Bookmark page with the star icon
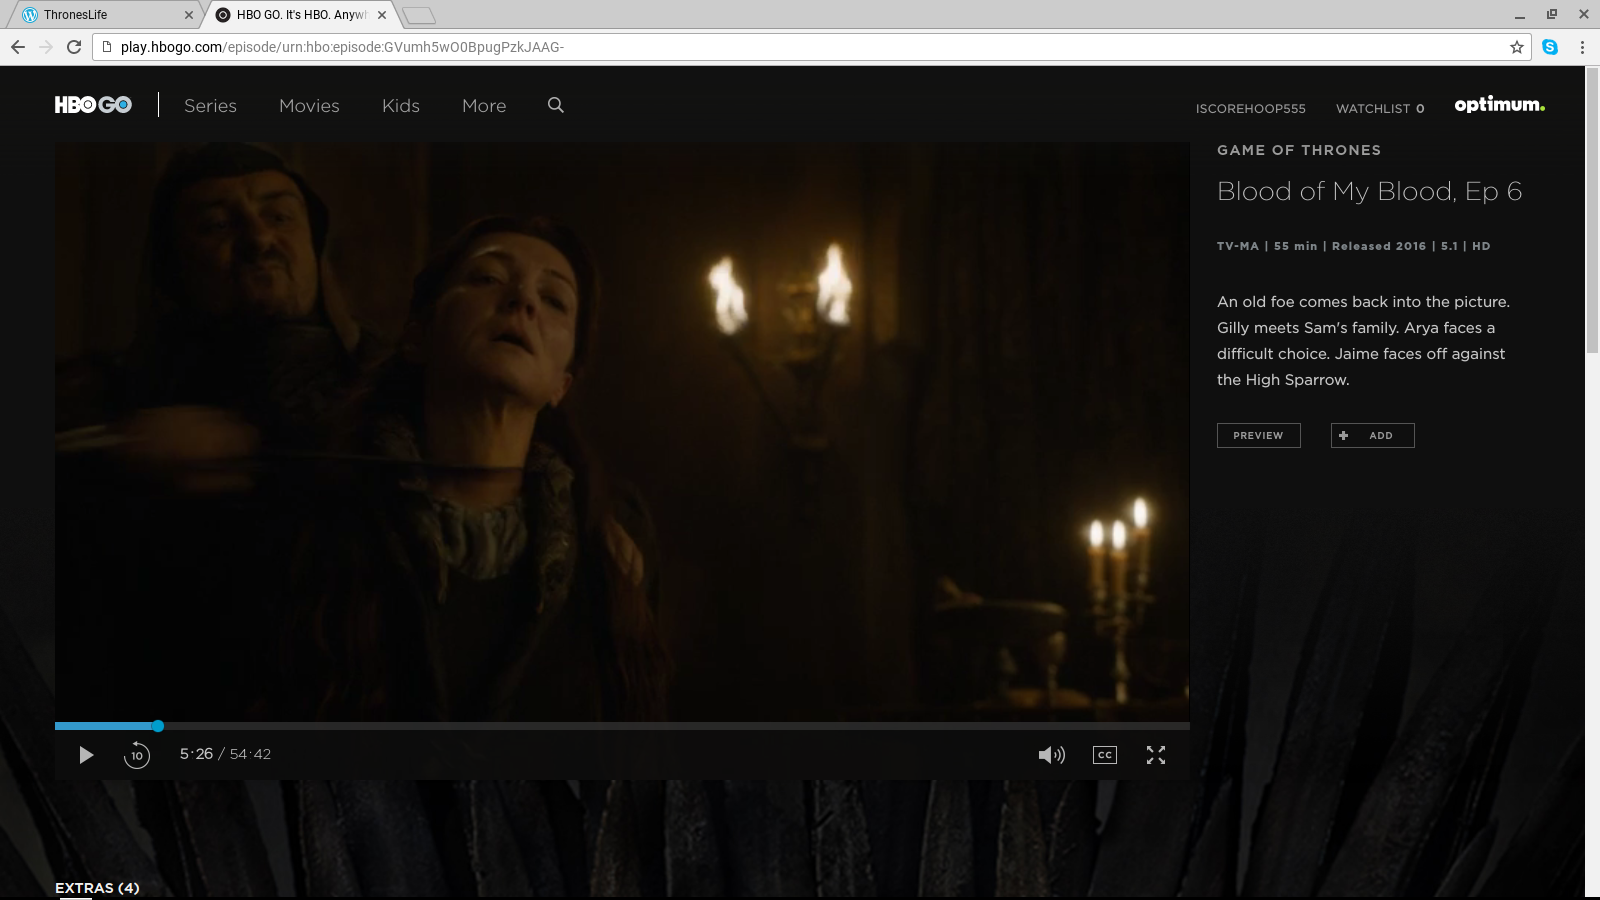 coord(1517,47)
